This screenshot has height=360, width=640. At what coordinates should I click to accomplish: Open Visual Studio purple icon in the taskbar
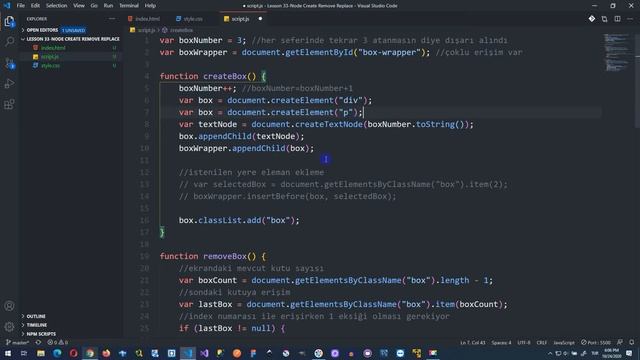point(204,353)
